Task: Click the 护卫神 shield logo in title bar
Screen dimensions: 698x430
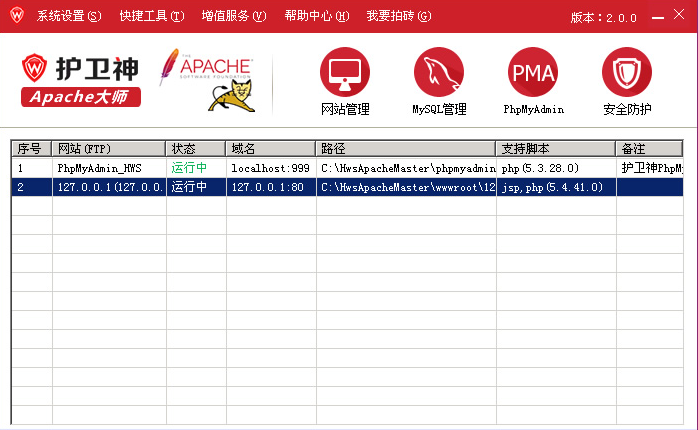Action: tap(17, 15)
